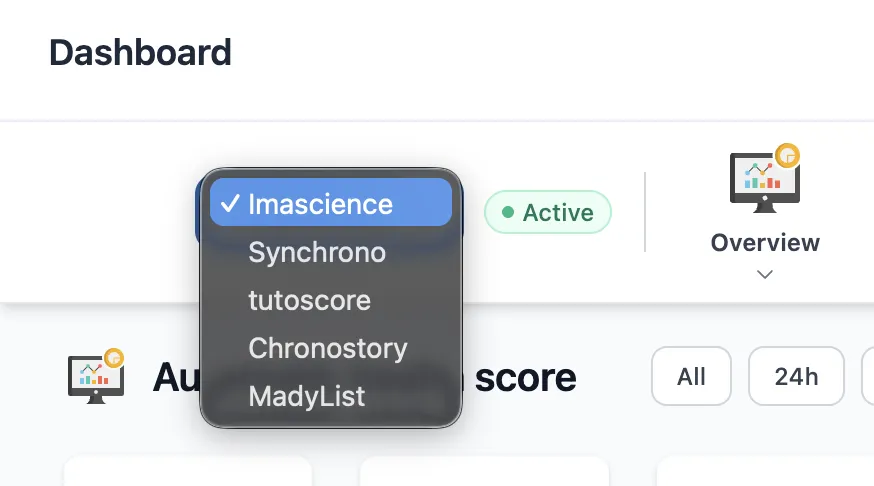The width and height of the screenshot is (874, 486).
Task: Select the All time filter
Action: coord(691,377)
